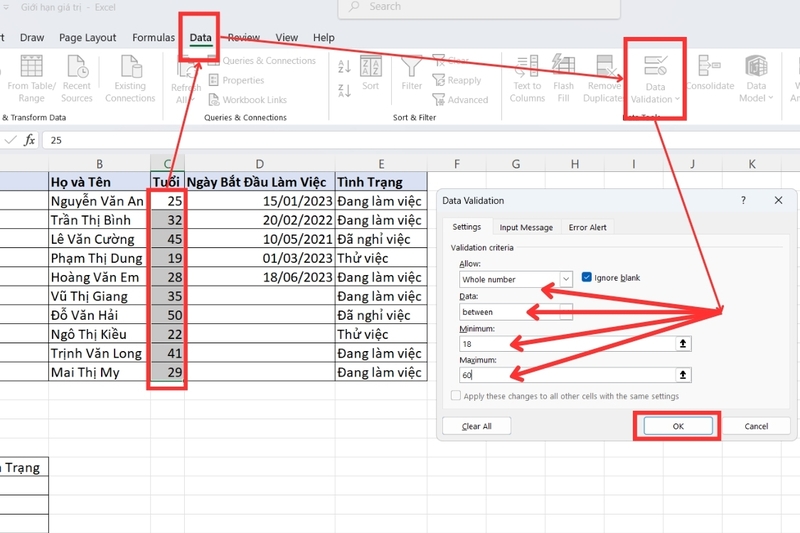Viewport: 800px width, 533px height.
Task: Reapply the current filter
Action: (x=457, y=80)
